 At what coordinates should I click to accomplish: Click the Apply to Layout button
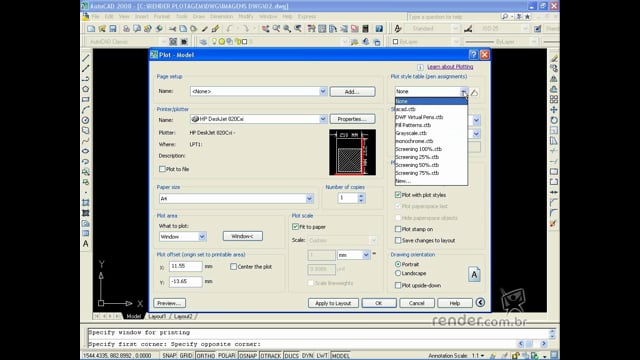tap(333, 303)
